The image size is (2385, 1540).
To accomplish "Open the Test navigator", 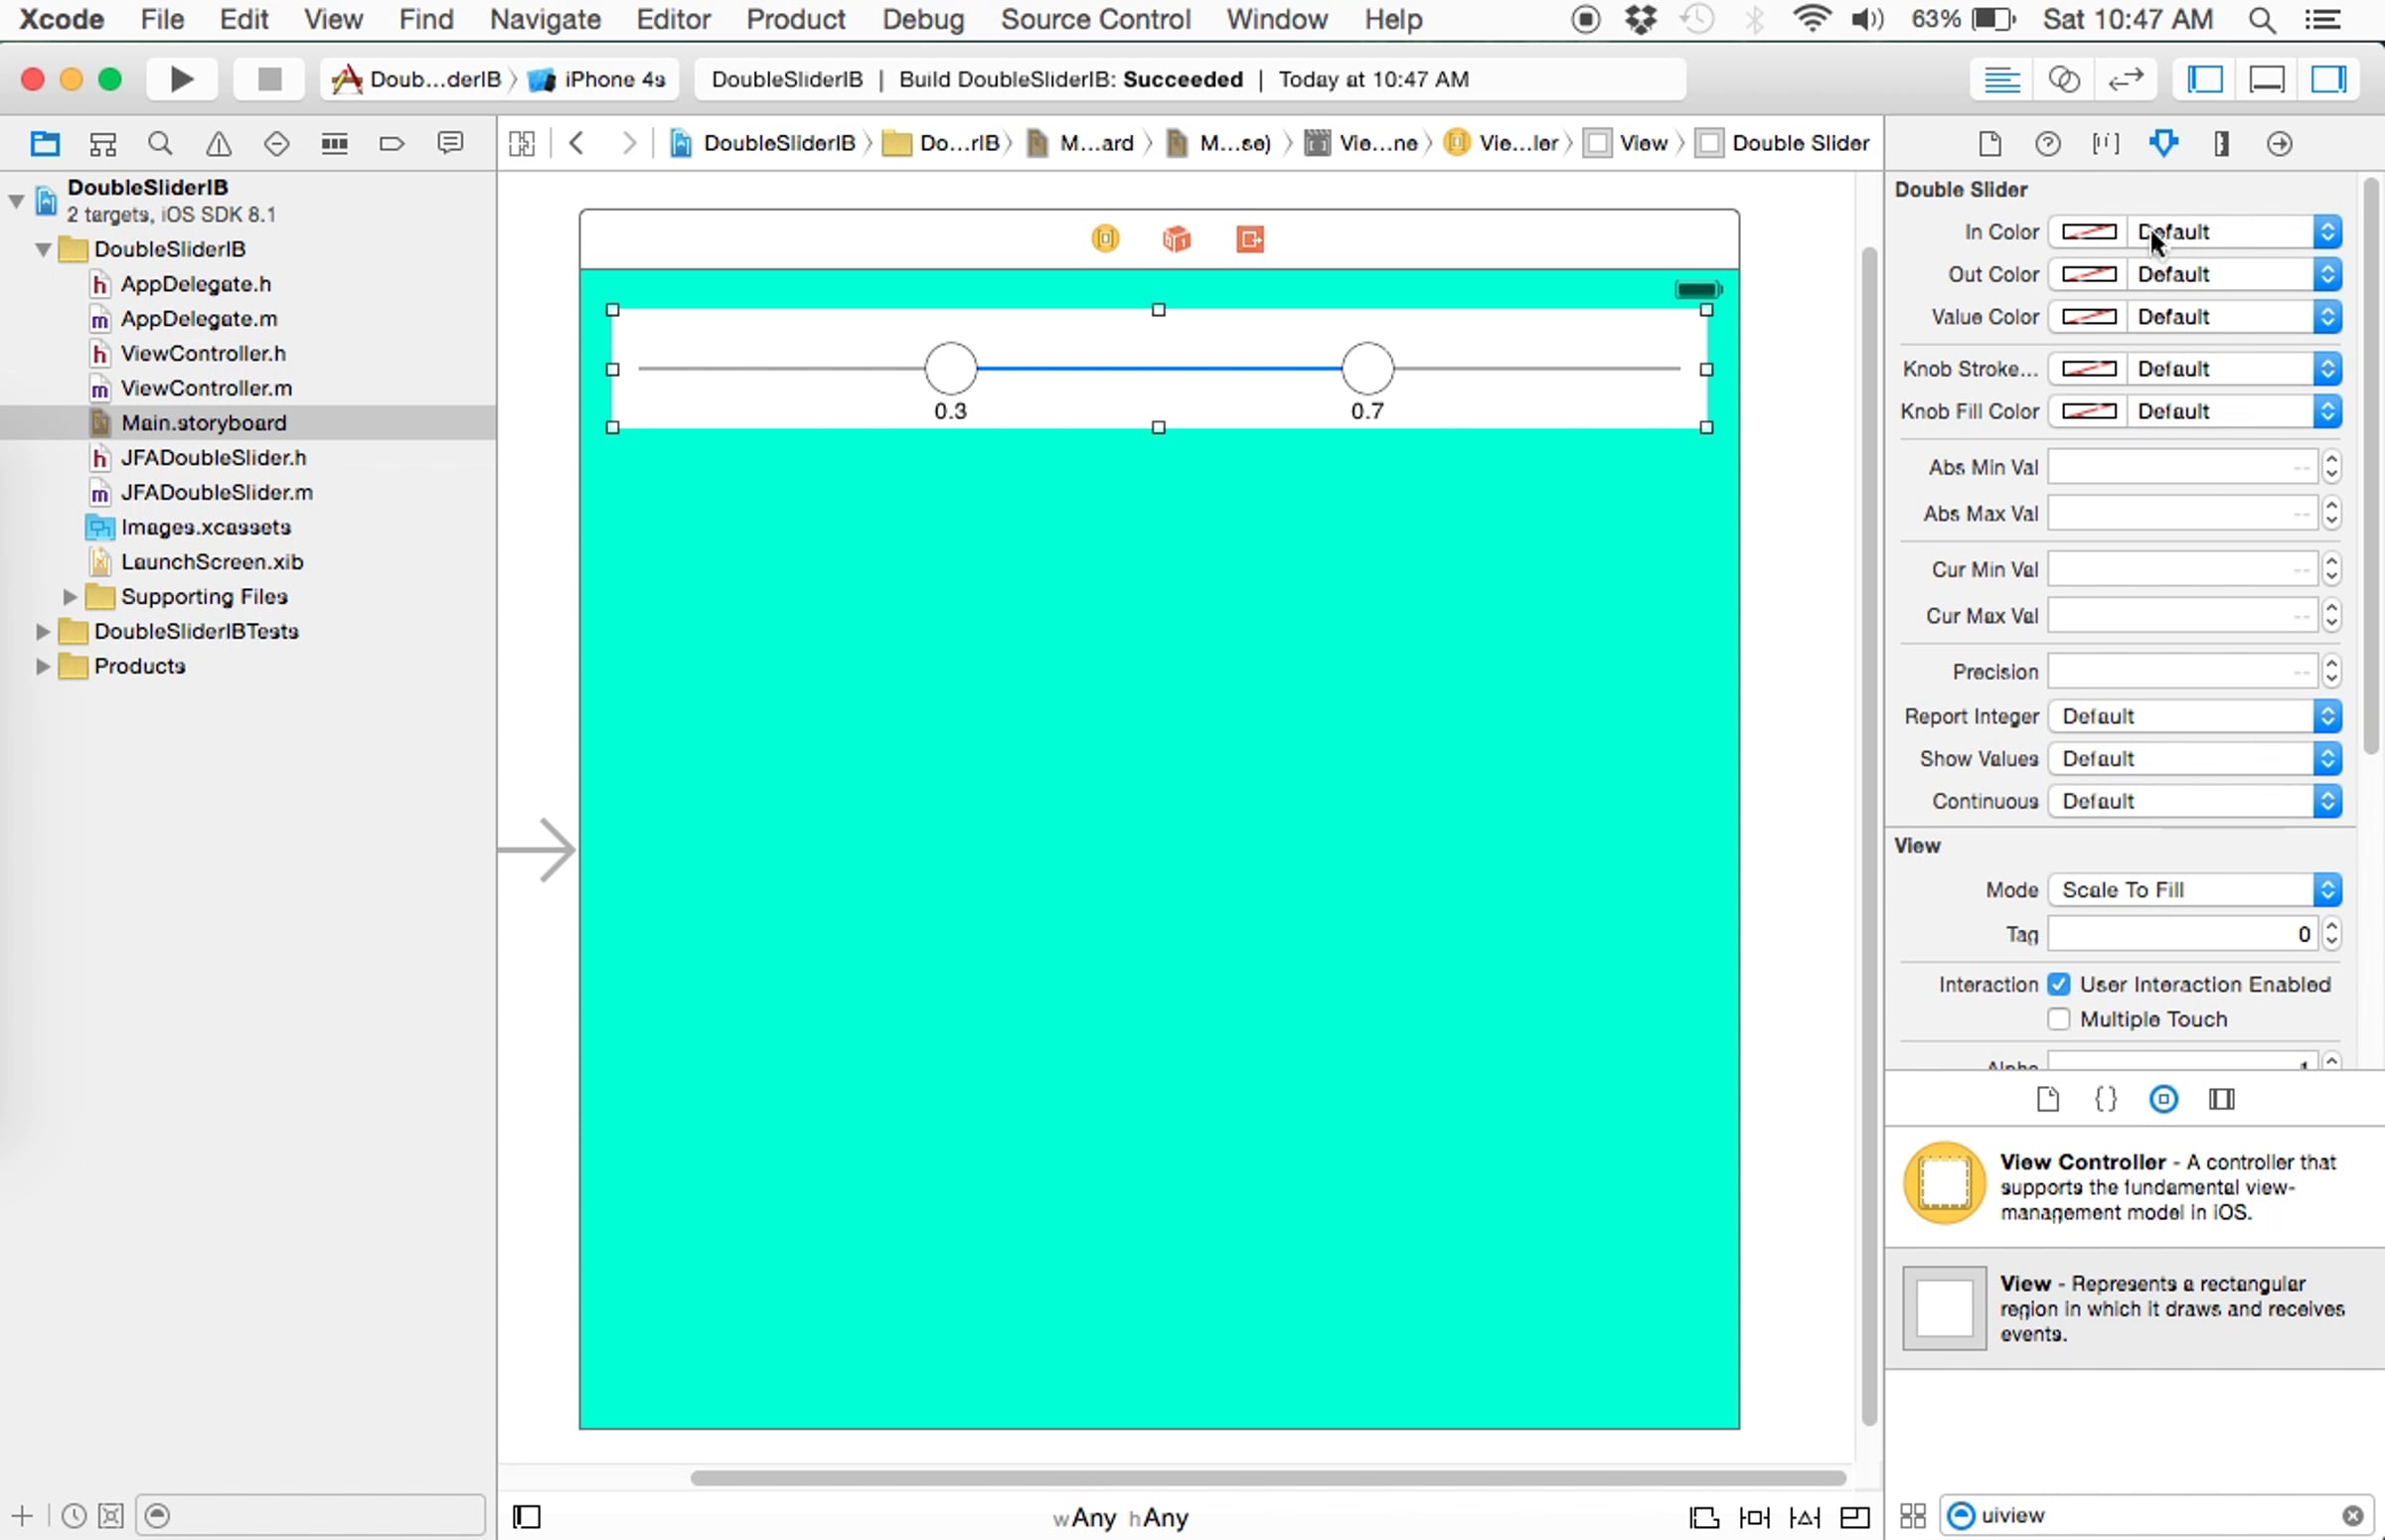I will (276, 144).
